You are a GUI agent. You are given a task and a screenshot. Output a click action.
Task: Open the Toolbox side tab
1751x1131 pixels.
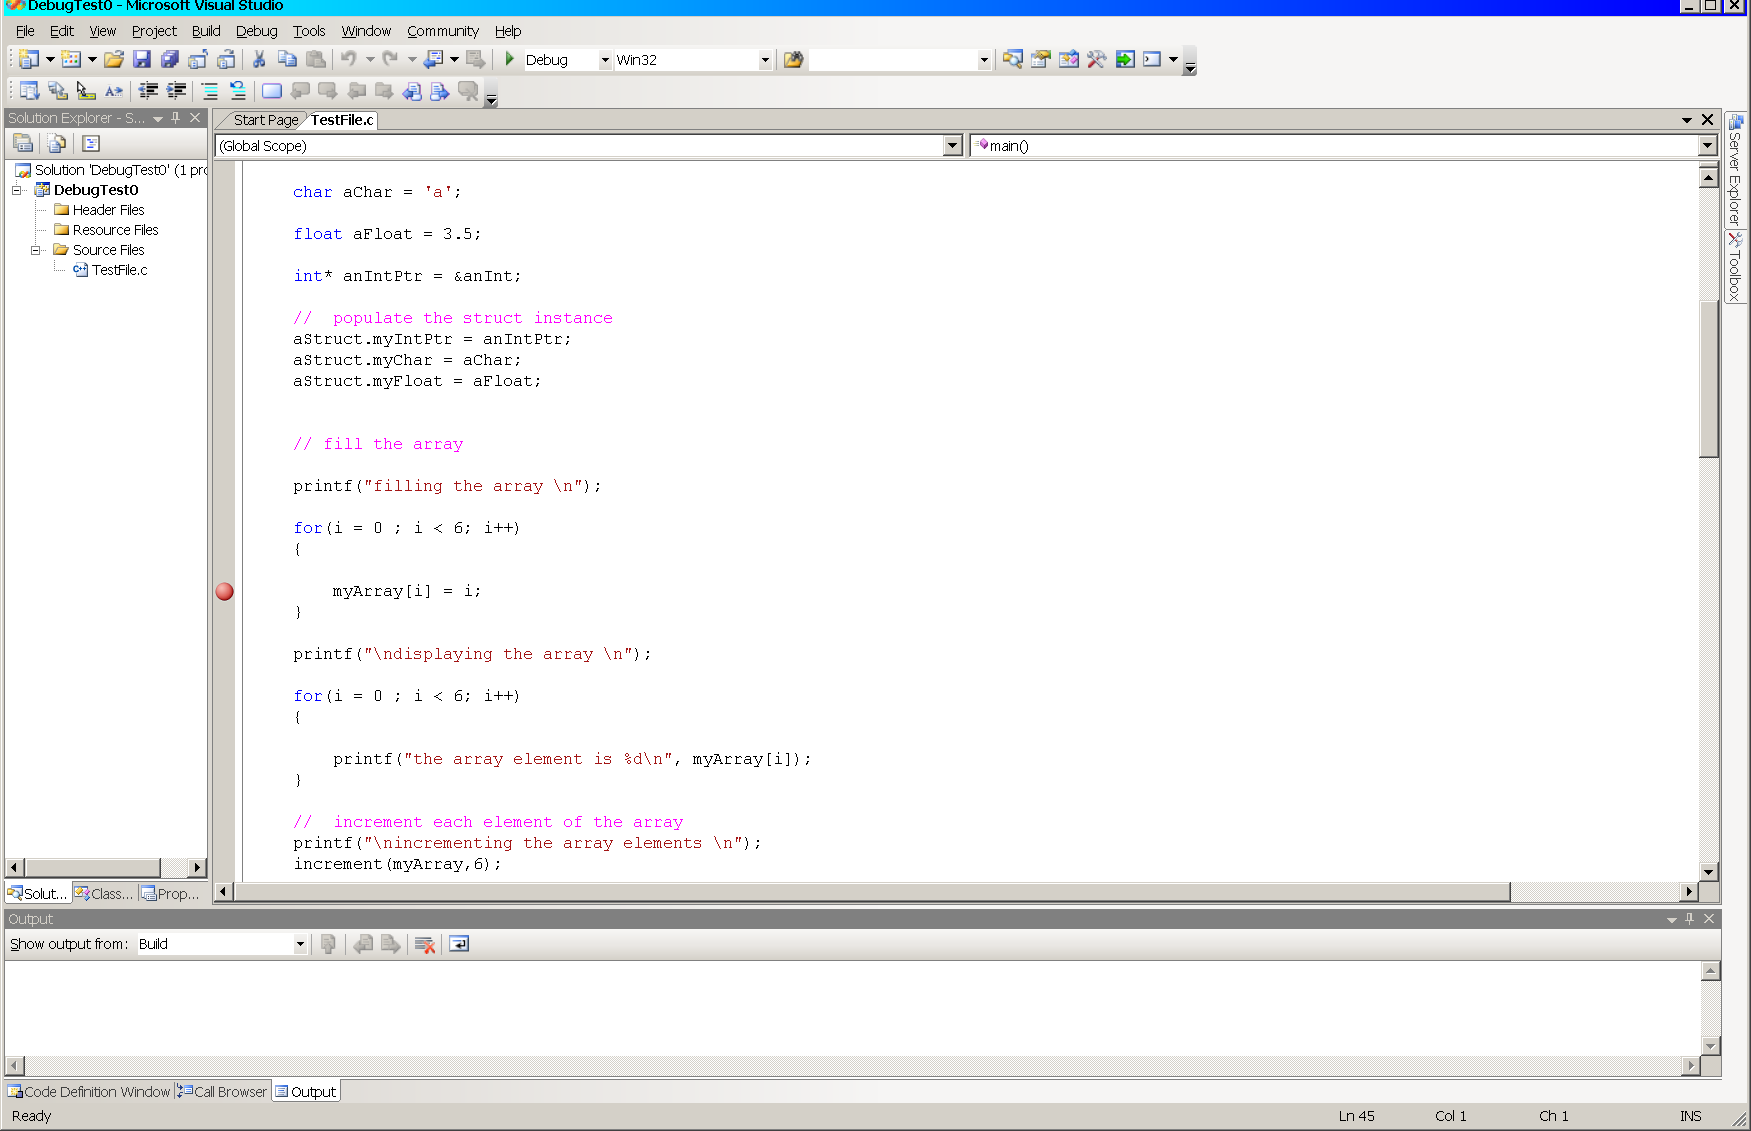coord(1735,266)
